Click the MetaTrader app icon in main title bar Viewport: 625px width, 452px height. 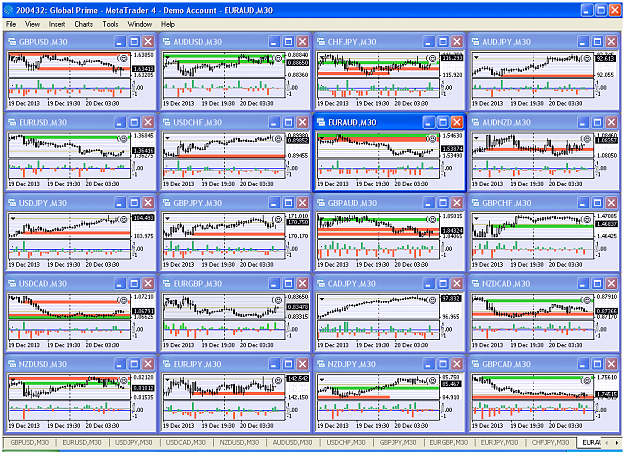[8, 10]
